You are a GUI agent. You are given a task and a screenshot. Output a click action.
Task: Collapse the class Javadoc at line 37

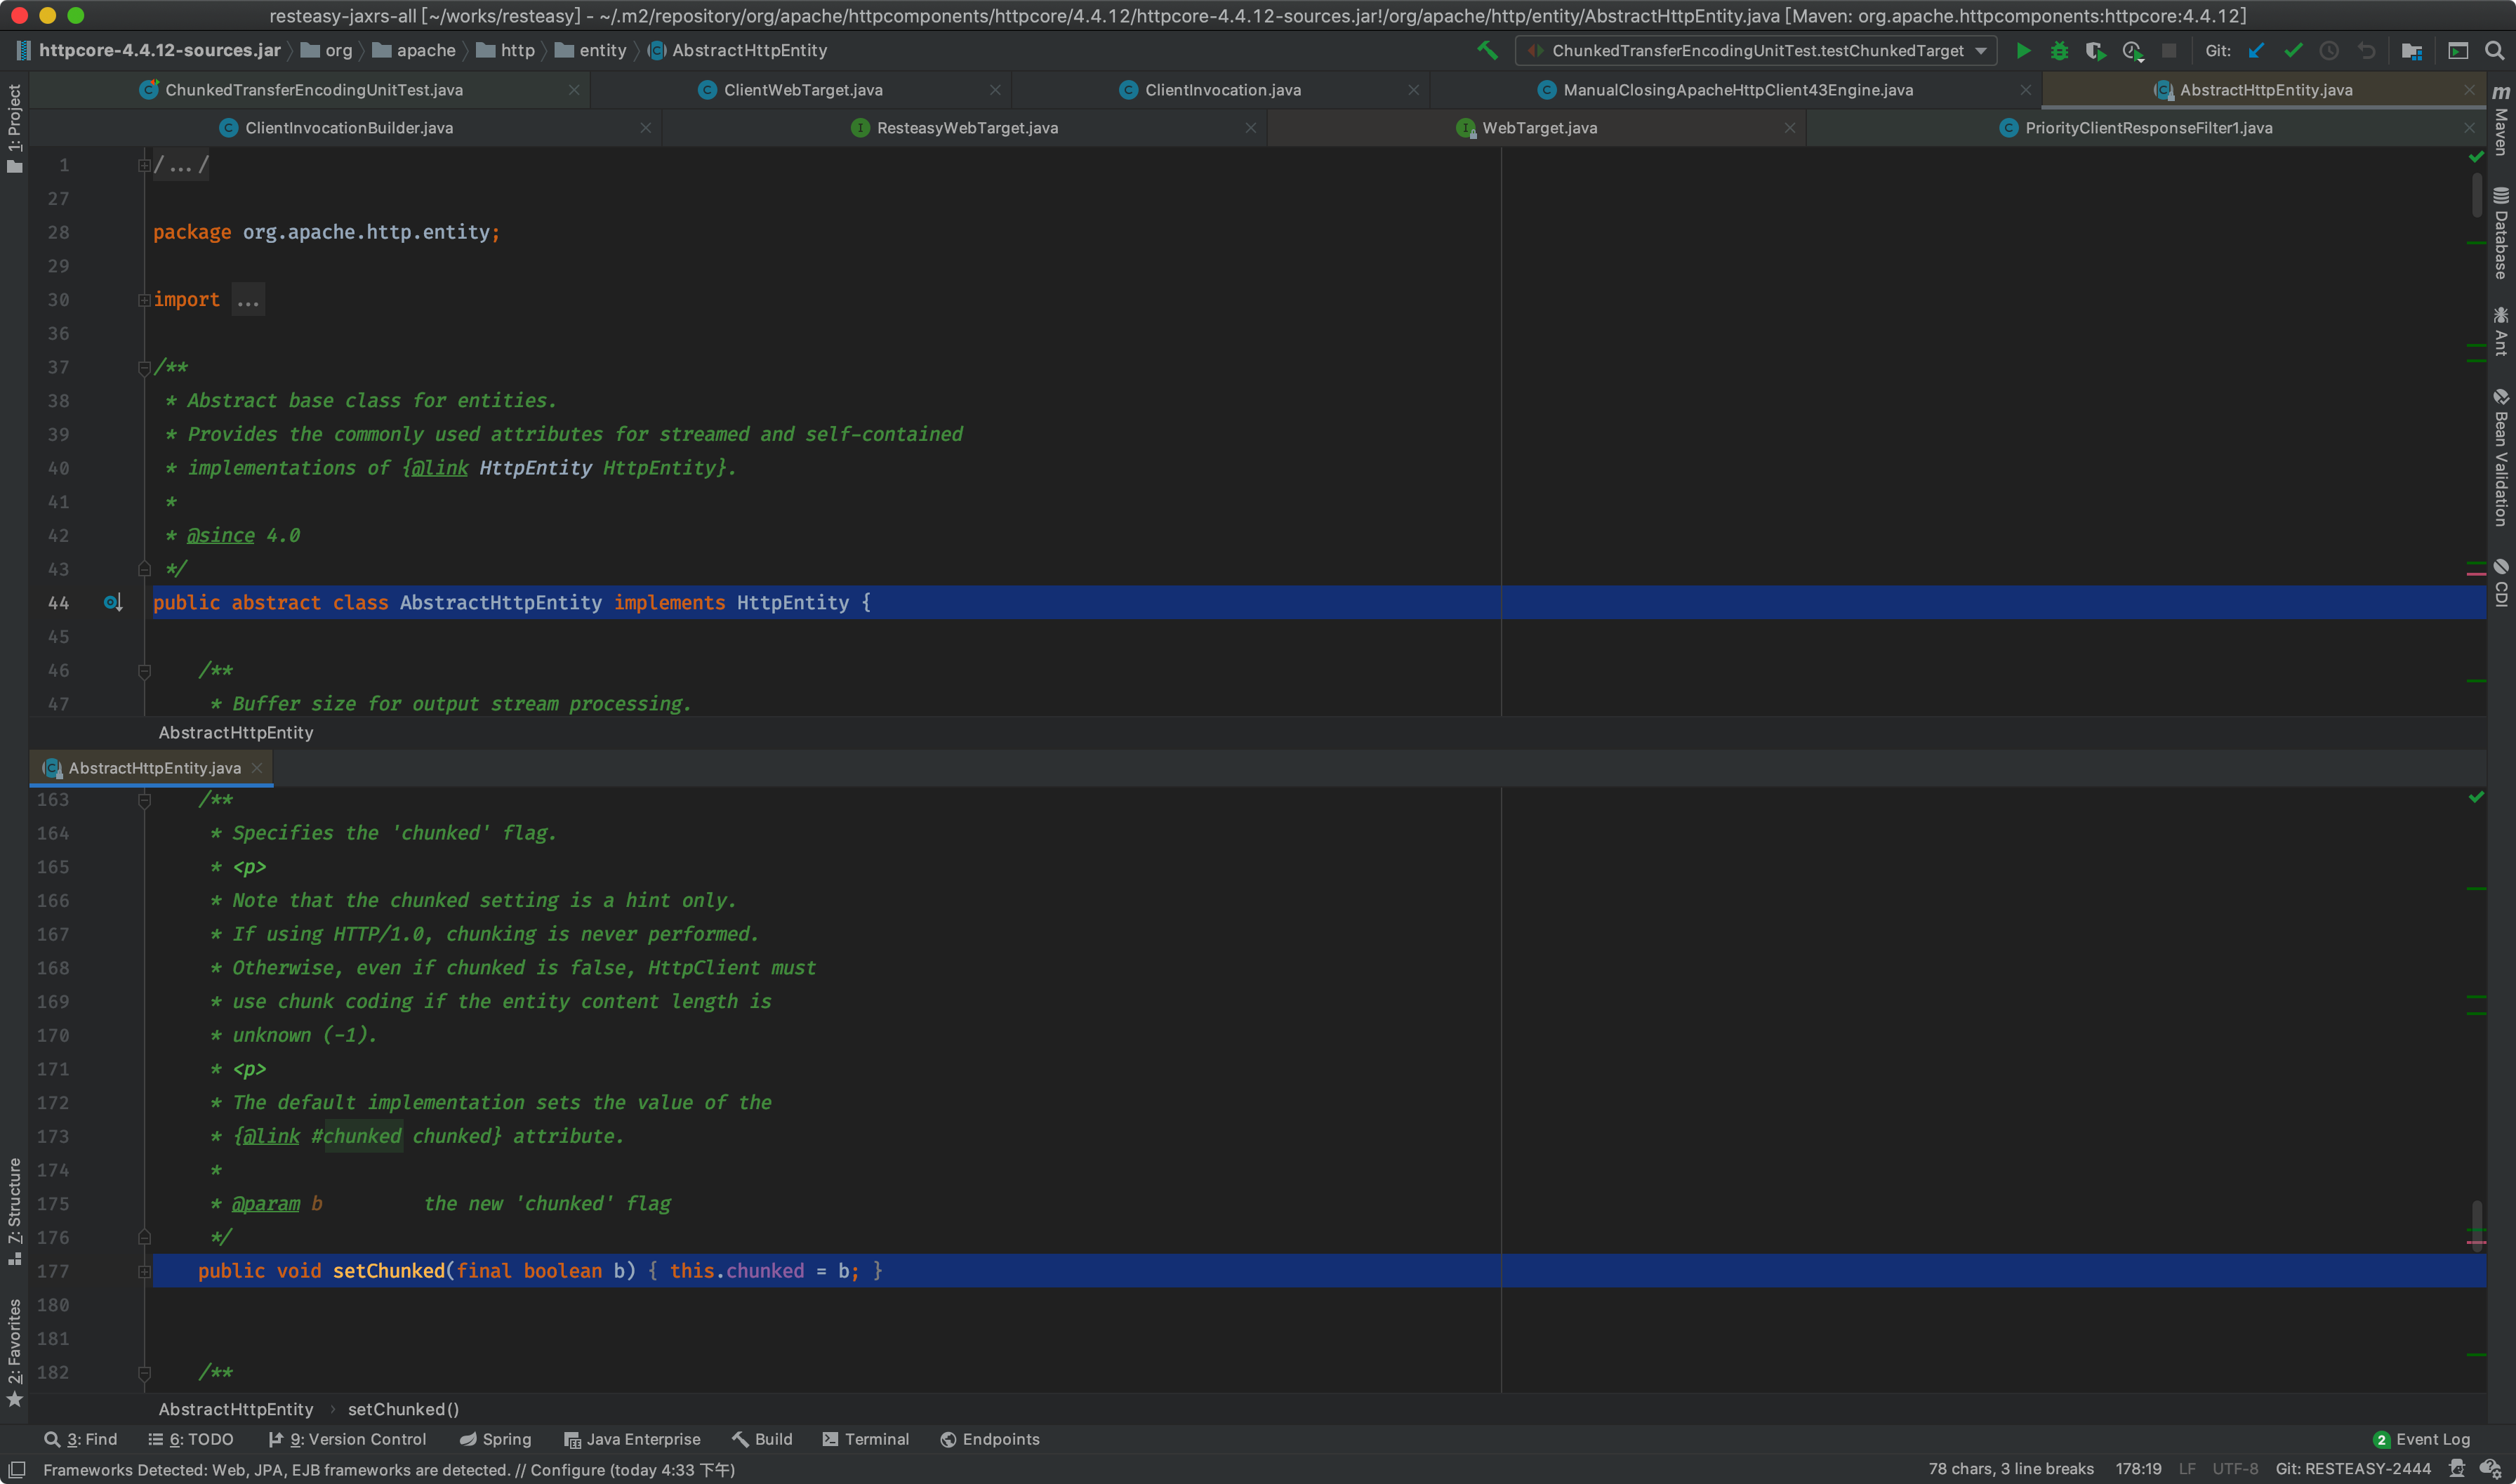tap(144, 367)
